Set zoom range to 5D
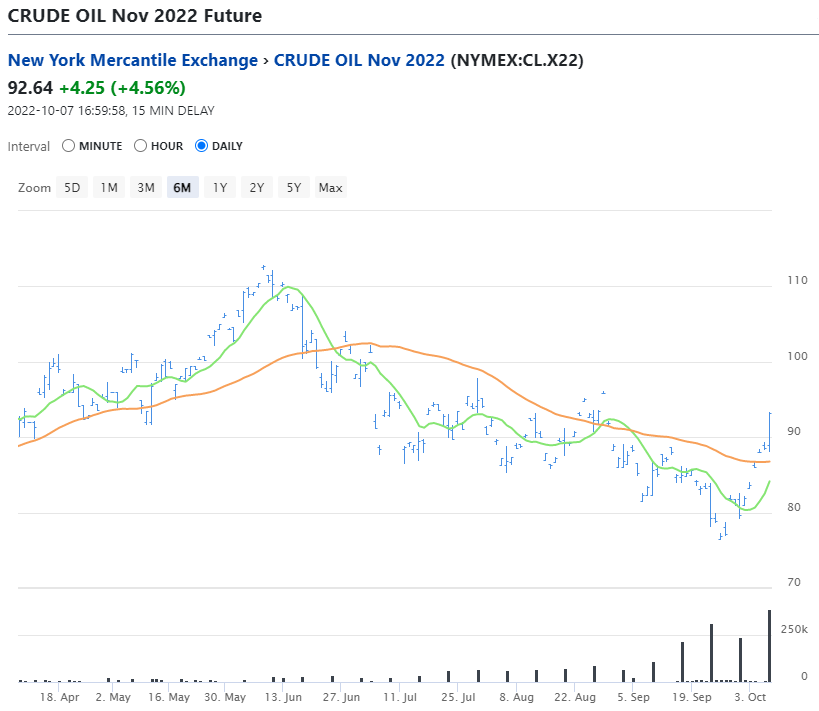 click(x=72, y=188)
